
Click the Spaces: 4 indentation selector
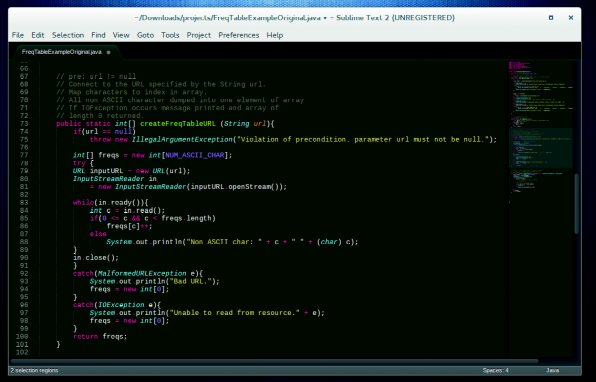(x=496, y=370)
